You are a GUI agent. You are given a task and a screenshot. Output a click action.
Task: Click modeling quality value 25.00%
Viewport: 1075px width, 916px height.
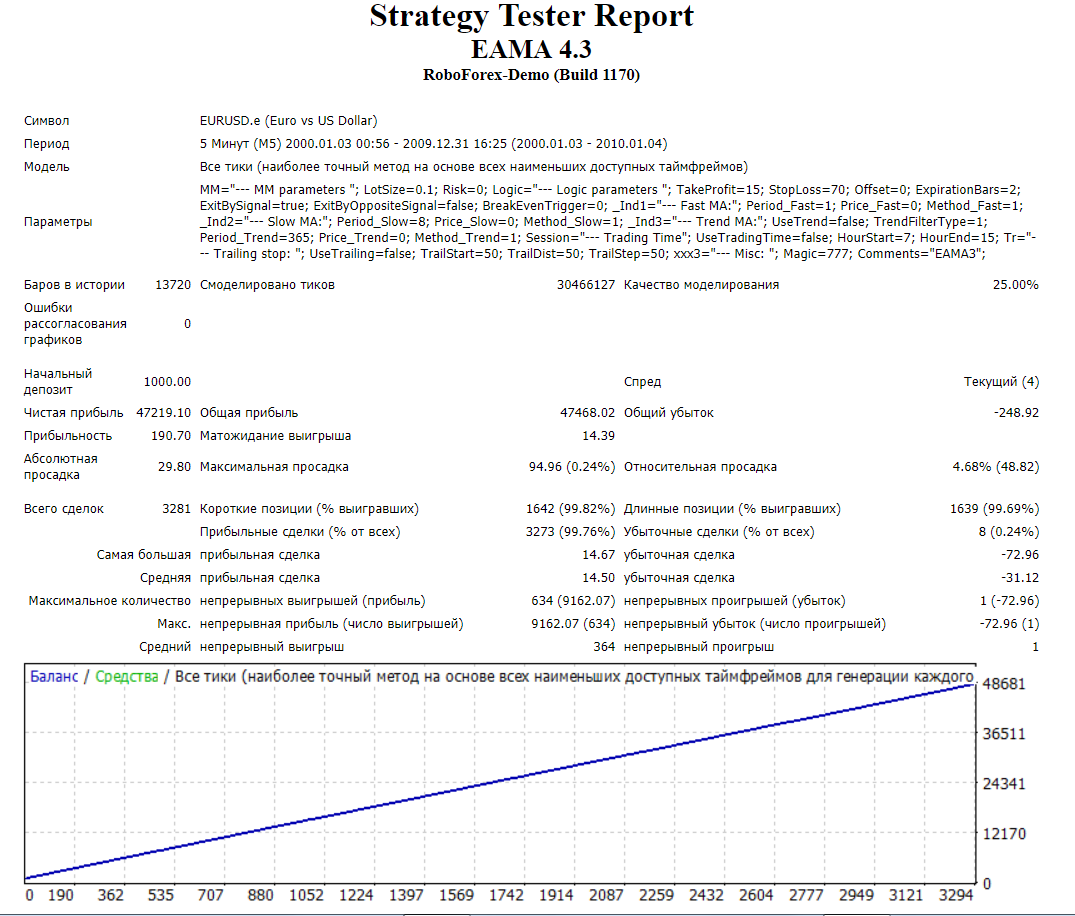click(1015, 285)
